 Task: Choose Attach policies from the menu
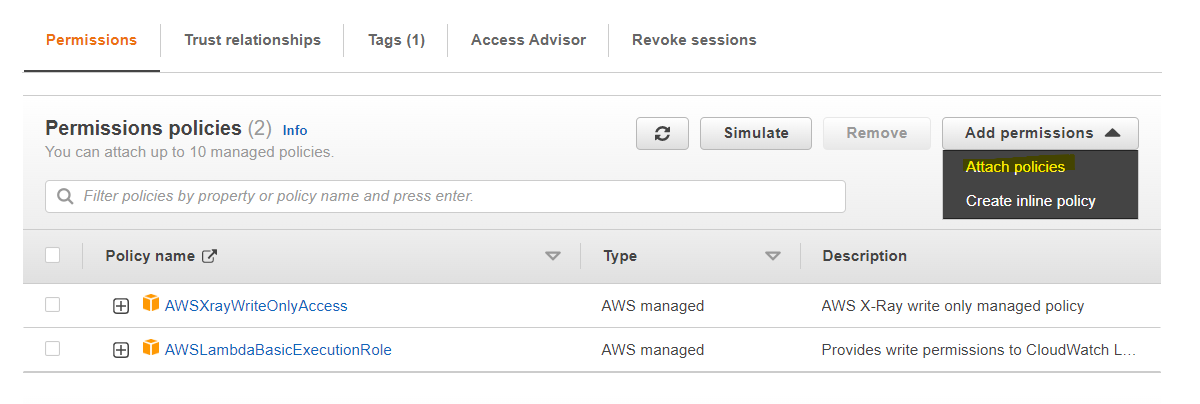tap(1015, 167)
